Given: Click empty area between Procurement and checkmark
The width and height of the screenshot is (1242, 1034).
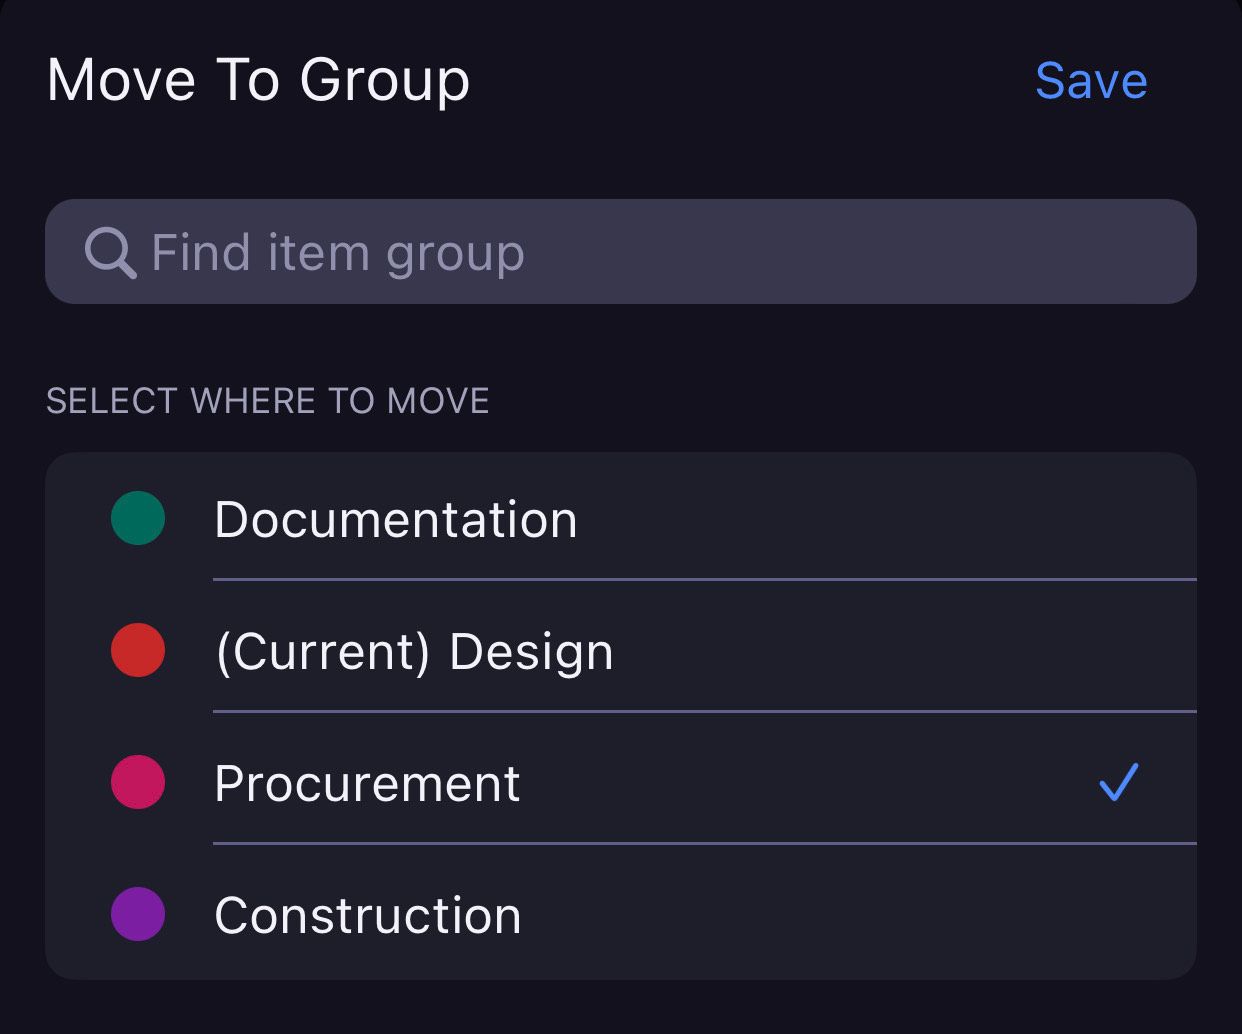Looking at the screenshot, I should coord(800,784).
